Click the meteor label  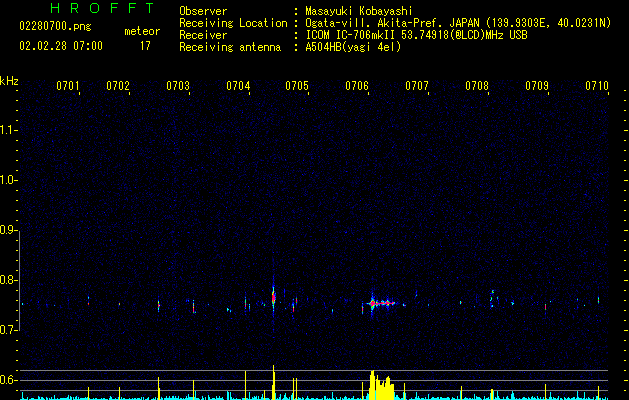pos(142,31)
